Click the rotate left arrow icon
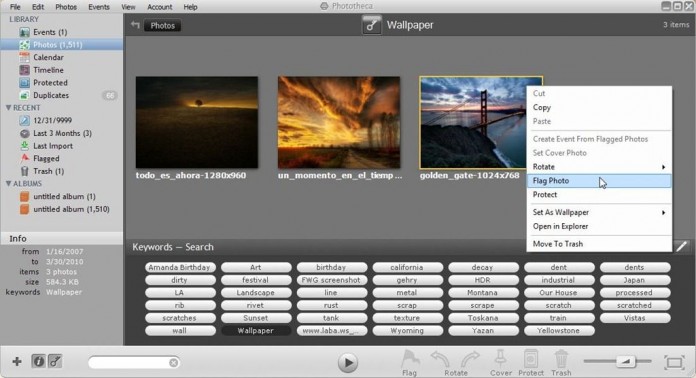 tap(440, 359)
